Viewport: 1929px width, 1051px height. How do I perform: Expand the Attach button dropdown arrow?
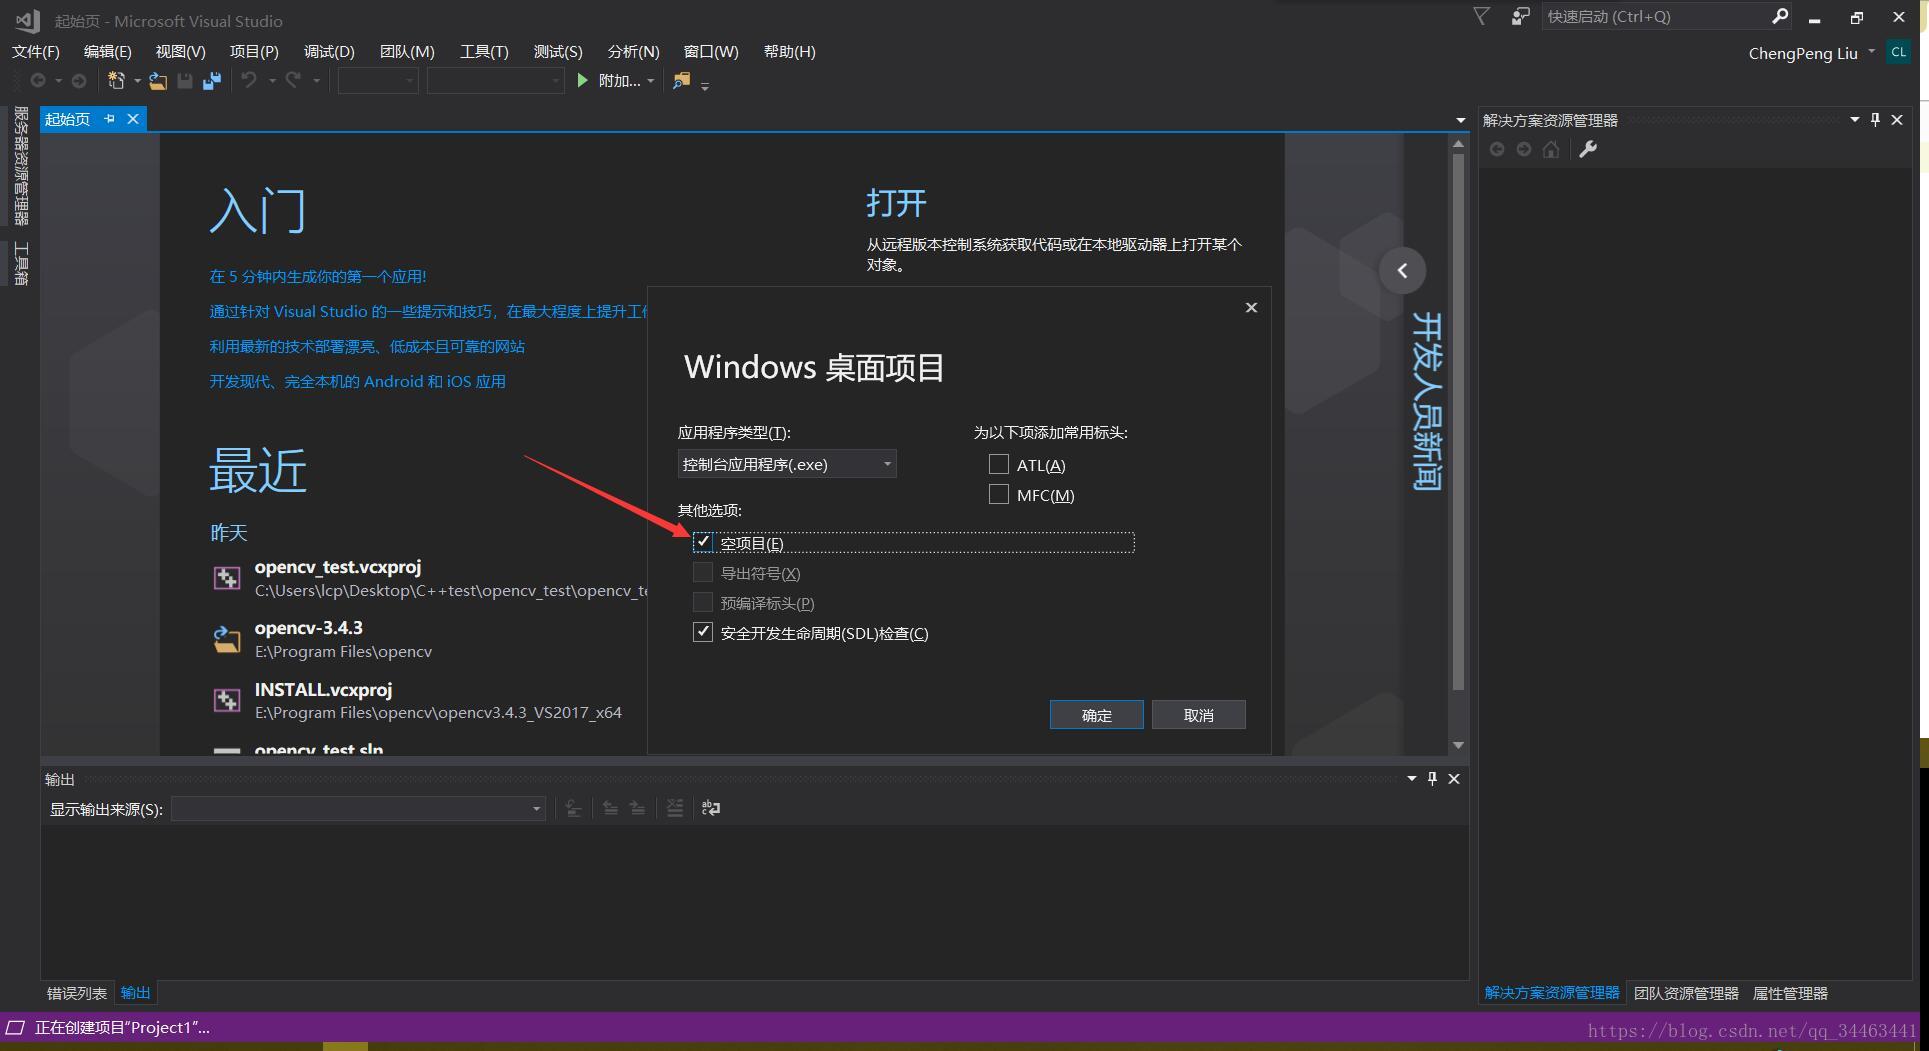click(x=651, y=81)
